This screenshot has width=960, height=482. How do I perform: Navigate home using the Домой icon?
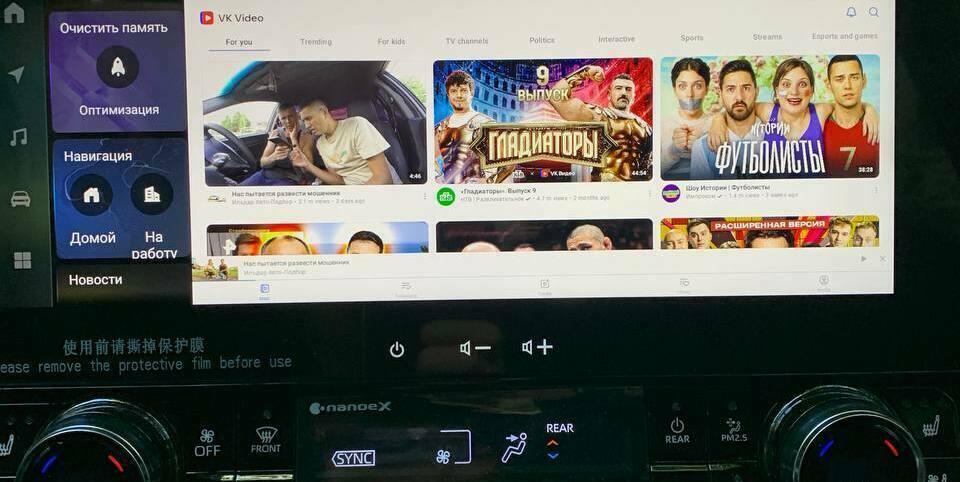tap(91, 194)
